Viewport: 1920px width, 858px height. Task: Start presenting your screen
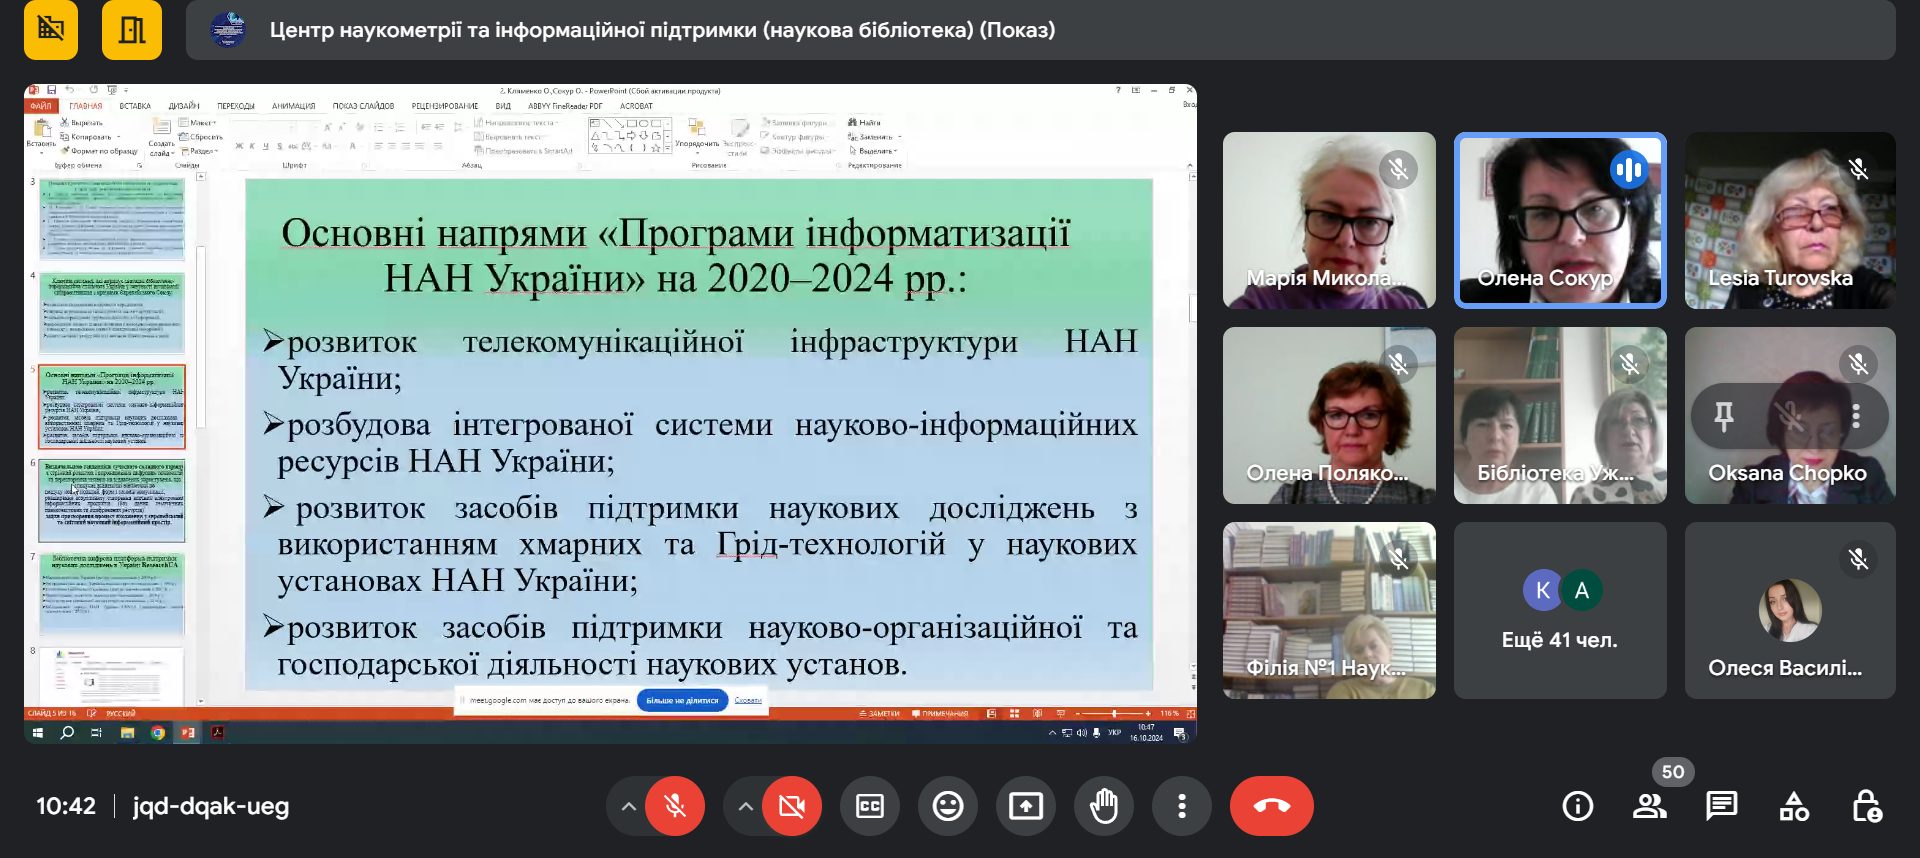tap(1025, 806)
